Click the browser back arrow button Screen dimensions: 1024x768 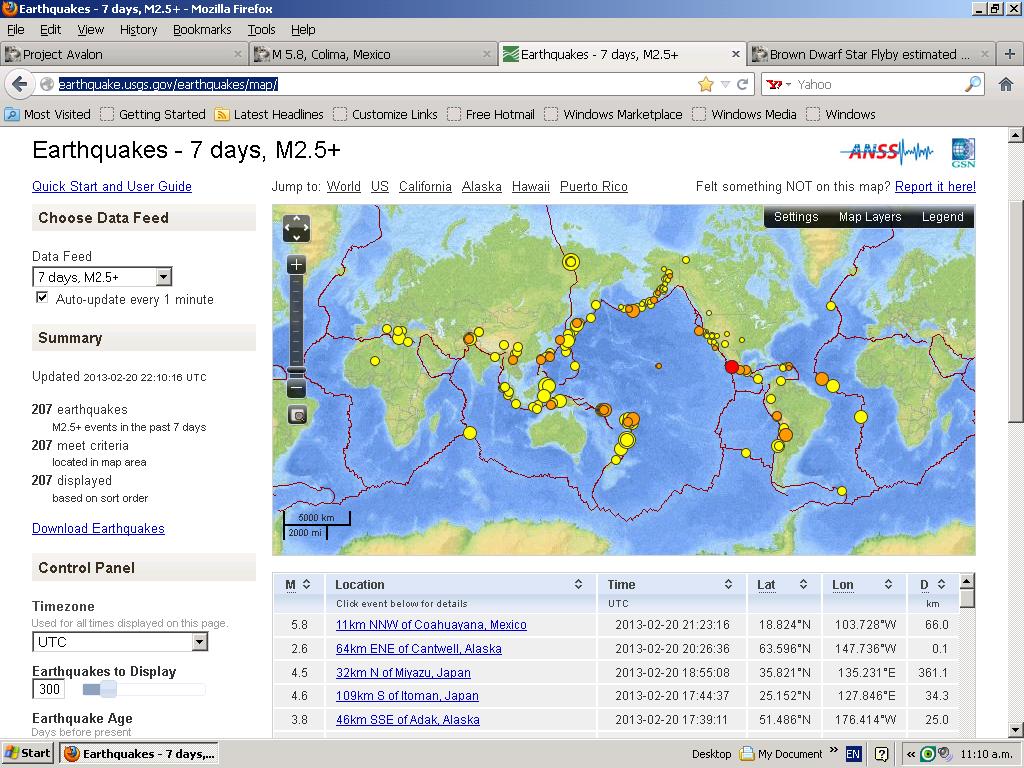[x=19, y=85]
